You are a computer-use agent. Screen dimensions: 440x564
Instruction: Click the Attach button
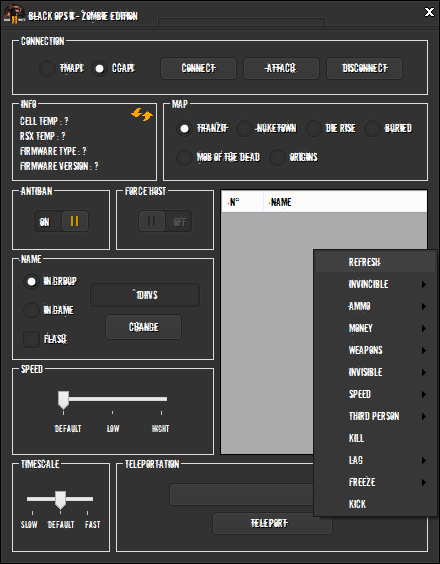[x=281, y=68]
